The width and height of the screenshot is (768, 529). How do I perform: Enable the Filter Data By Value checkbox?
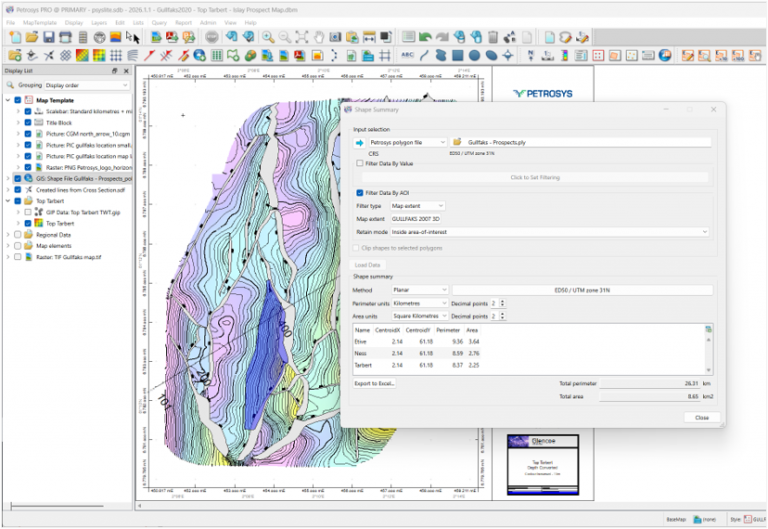360,163
